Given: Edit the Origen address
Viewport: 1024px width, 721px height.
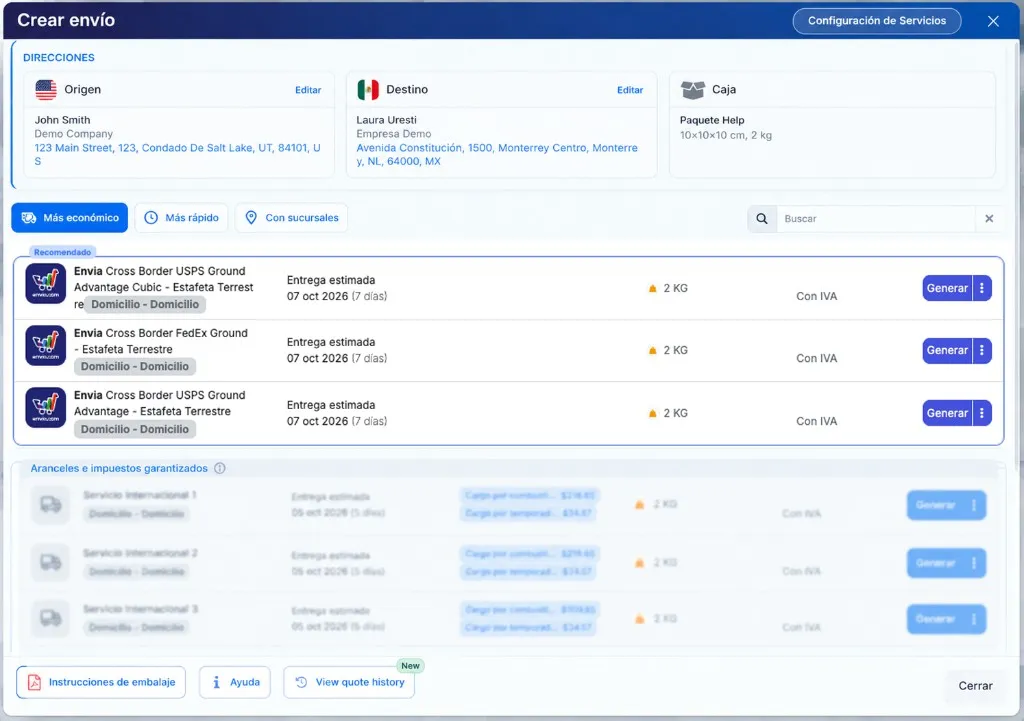Looking at the screenshot, I should [x=308, y=90].
